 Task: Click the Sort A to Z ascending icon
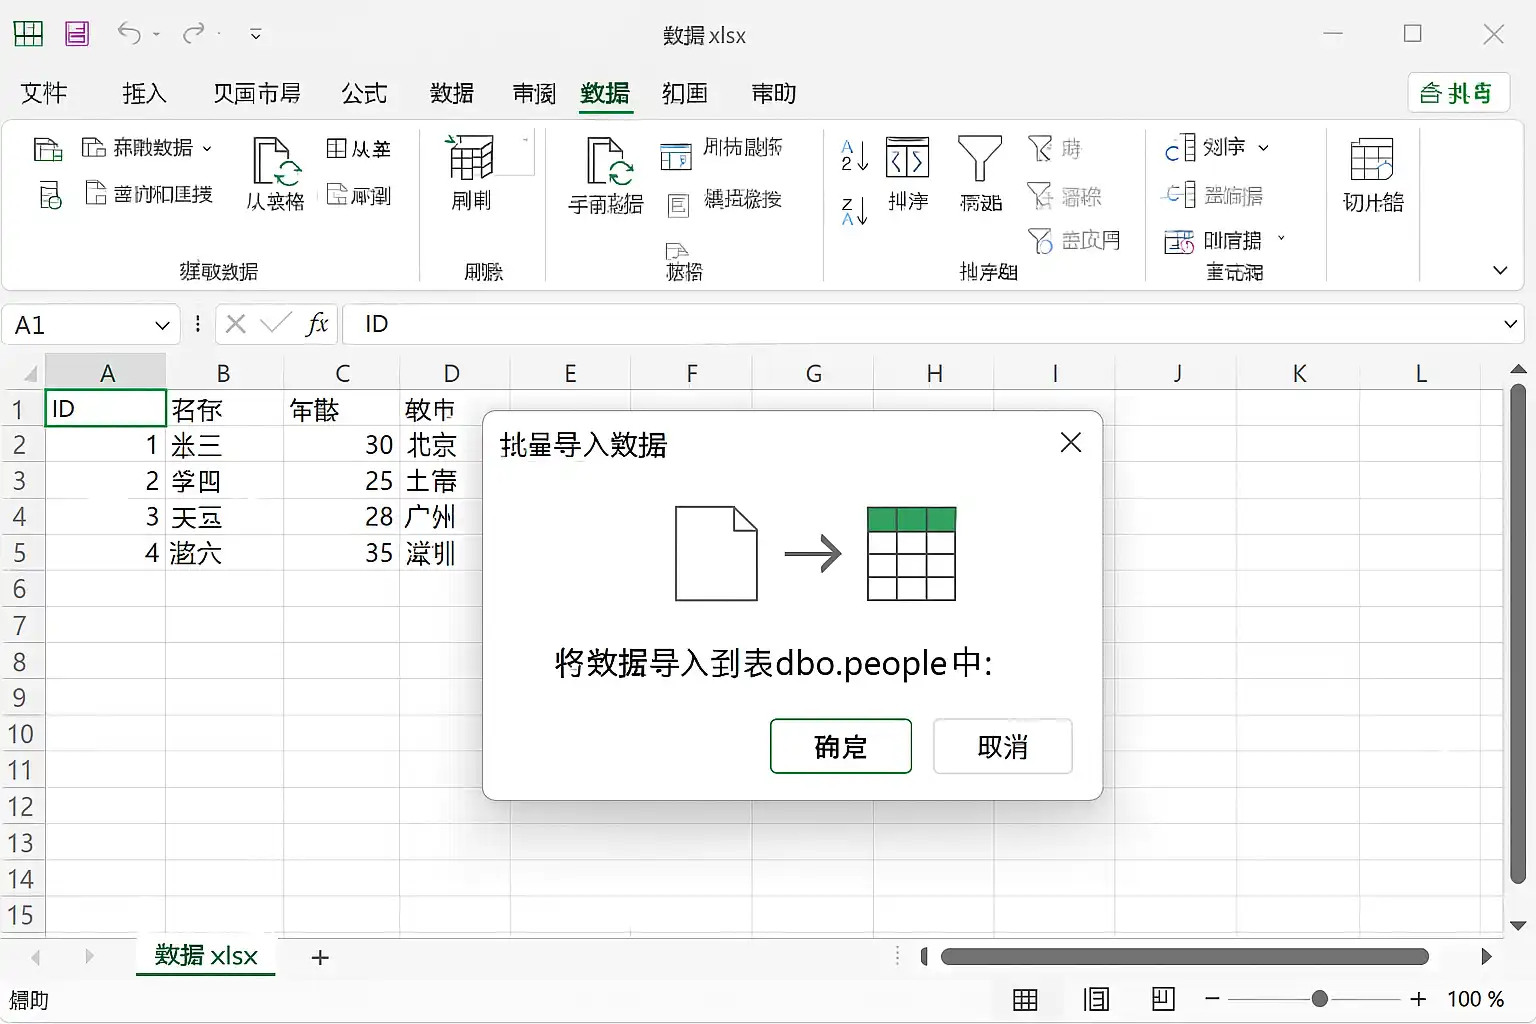853,156
